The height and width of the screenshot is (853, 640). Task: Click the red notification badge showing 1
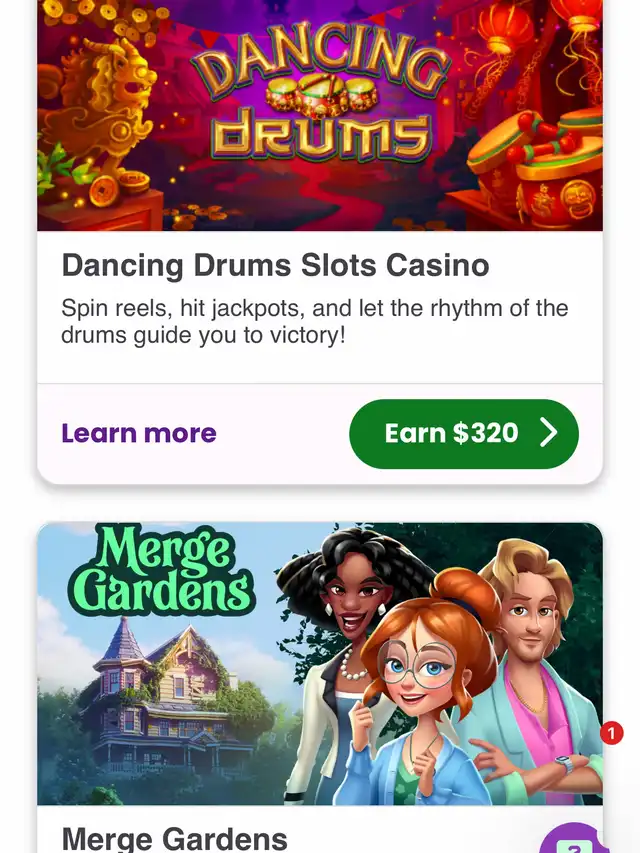coord(611,733)
